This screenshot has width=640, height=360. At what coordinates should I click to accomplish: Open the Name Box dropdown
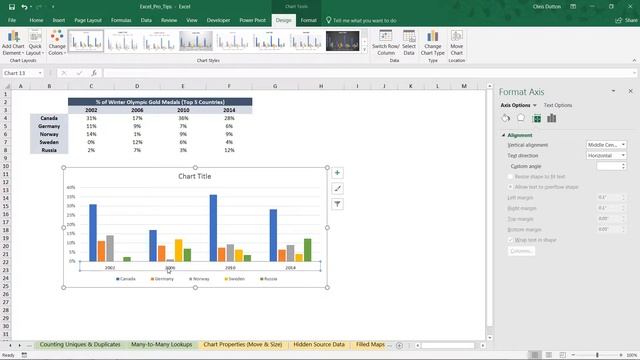coord(40,73)
